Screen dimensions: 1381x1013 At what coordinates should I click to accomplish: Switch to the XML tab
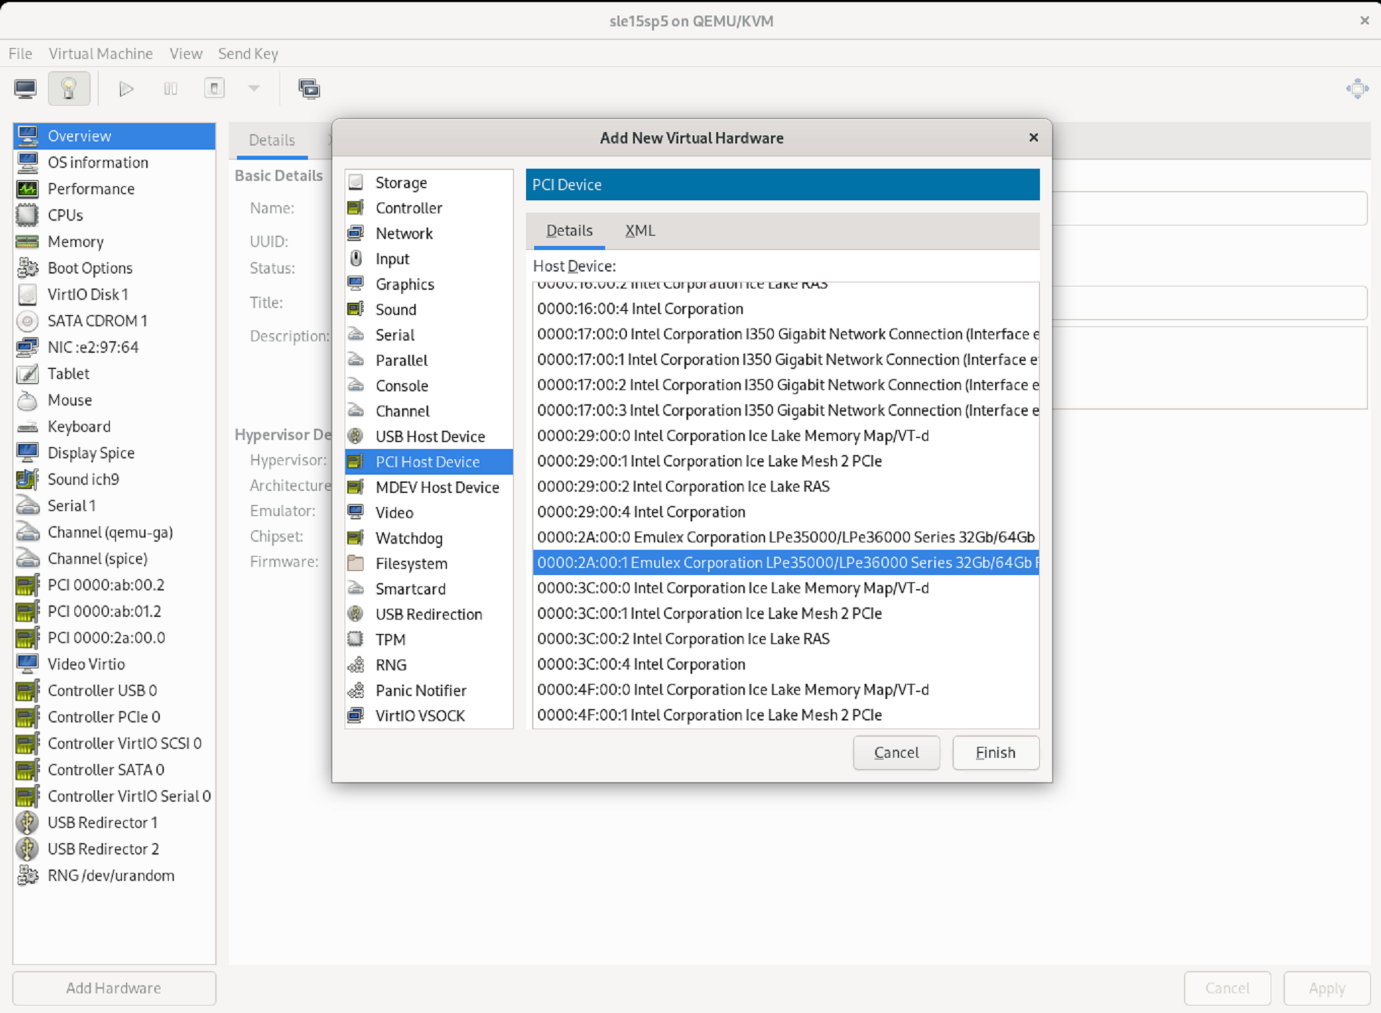coord(640,231)
